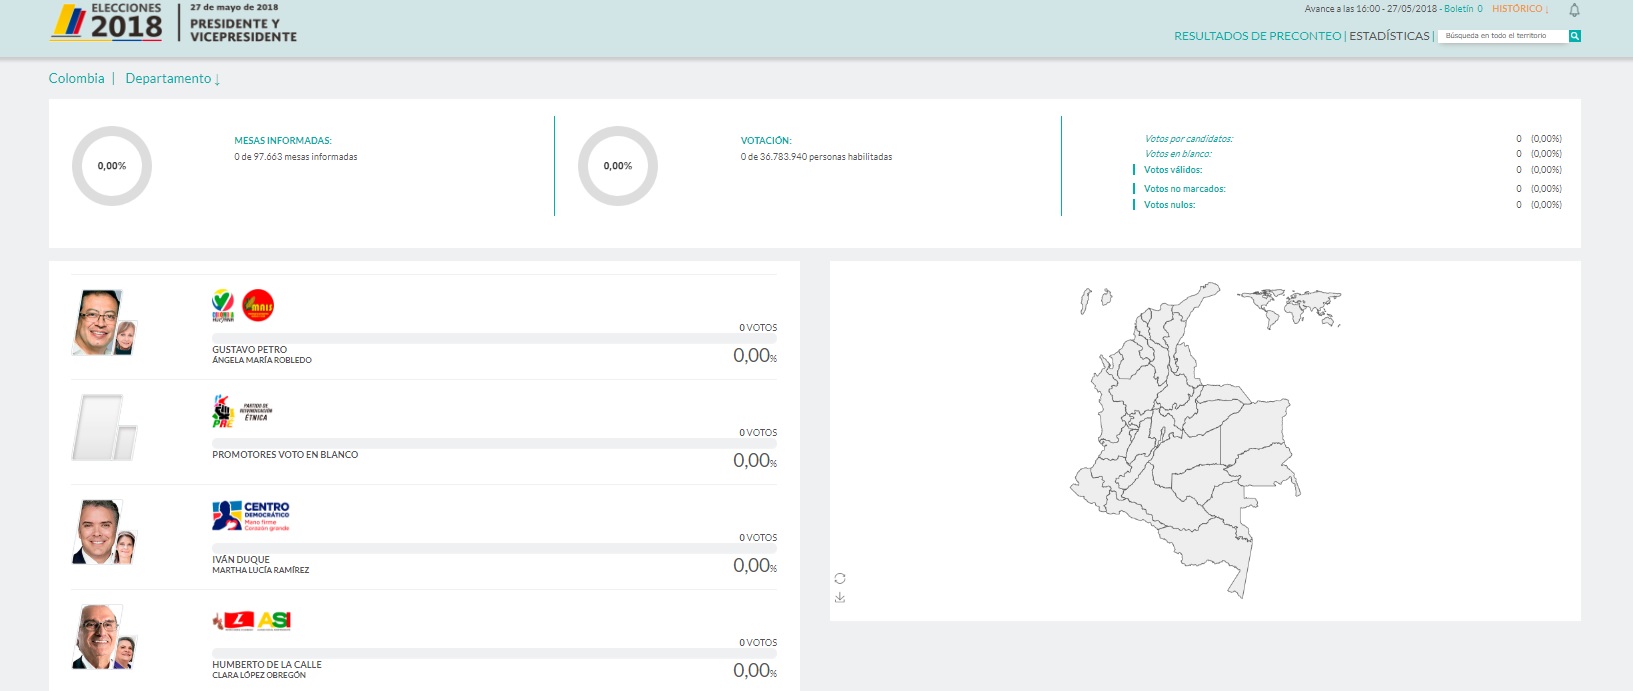Click the search field for territory
The height and width of the screenshot is (691, 1633).
pos(1501,36)
